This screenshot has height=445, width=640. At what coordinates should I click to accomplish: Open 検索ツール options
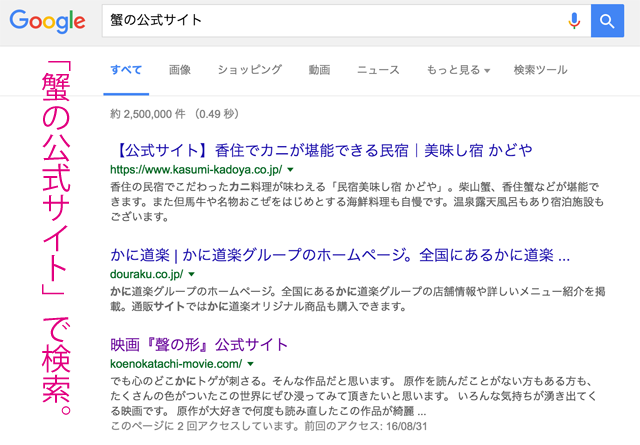540,70
